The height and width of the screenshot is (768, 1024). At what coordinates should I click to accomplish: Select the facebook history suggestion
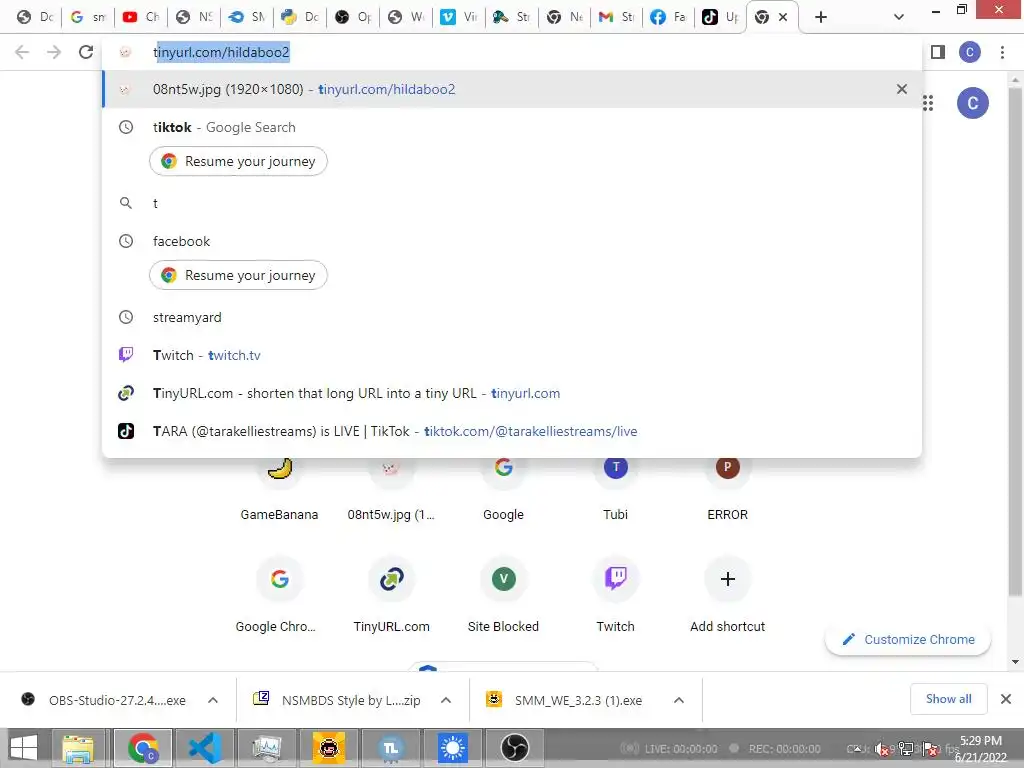point(512,241)
